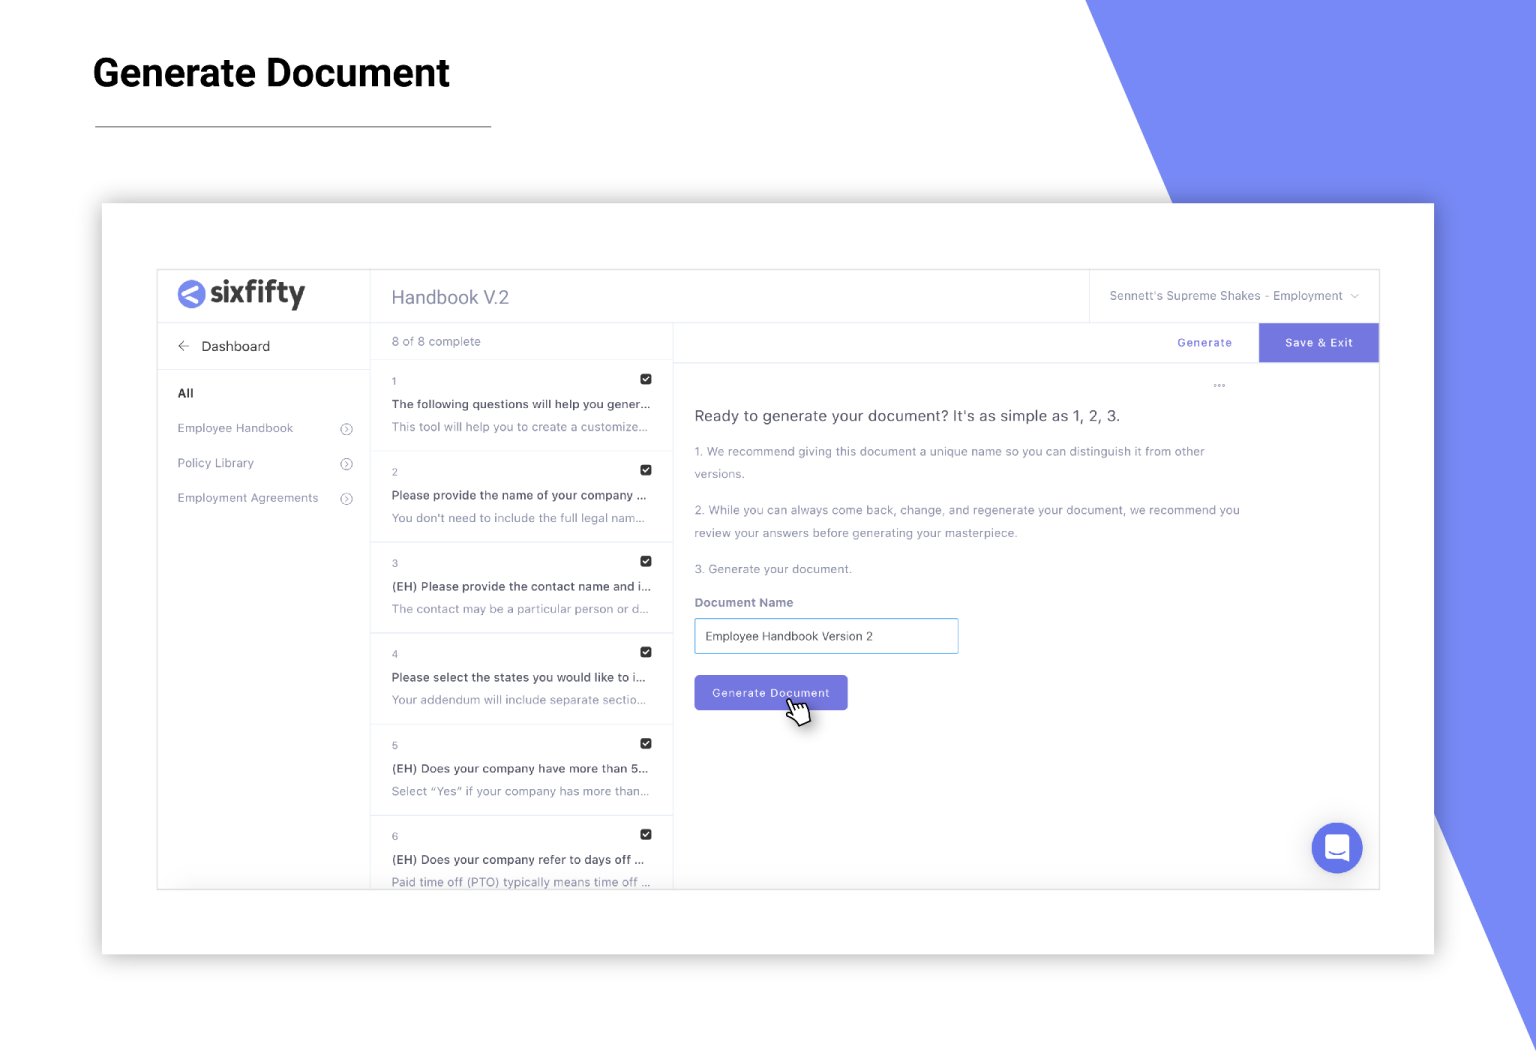
Task: Toggle the checkbox for question 5
Action: (x=646, y=743)
